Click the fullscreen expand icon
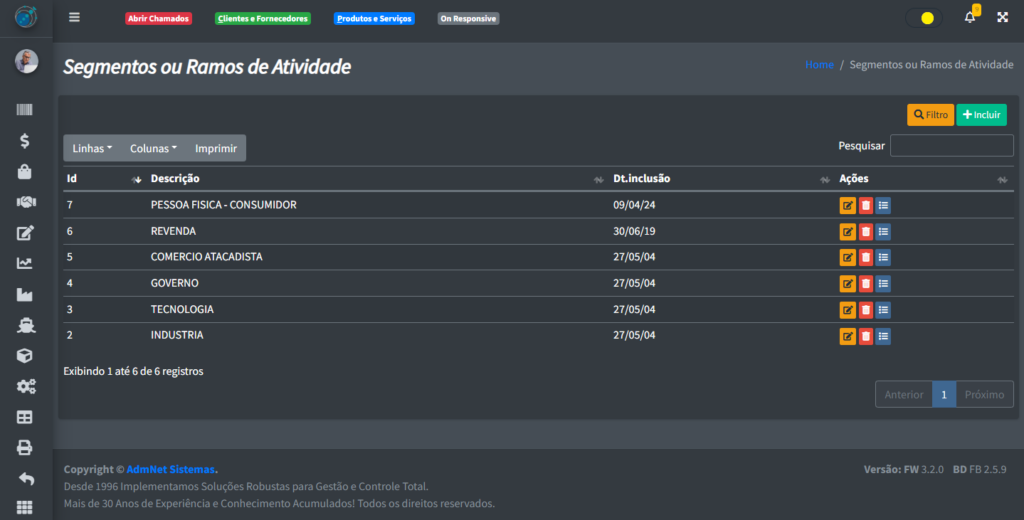The width and height of the screenshot is (1024, 520). pyautogui.click(x=1002, y=18)
